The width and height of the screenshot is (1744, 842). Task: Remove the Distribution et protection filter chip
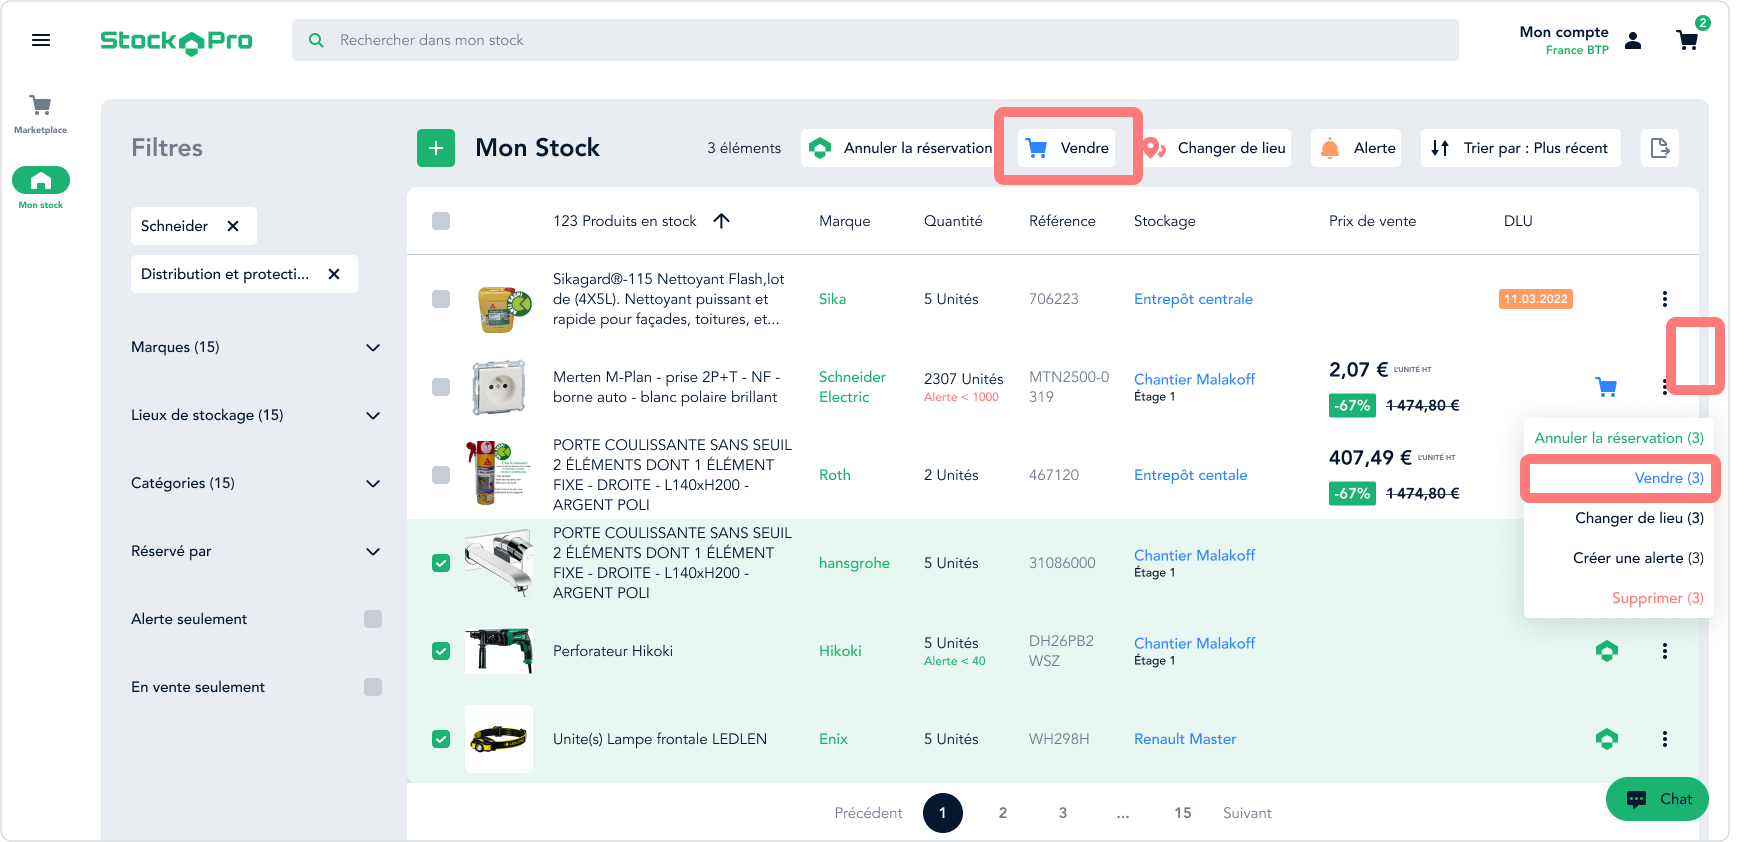pos(334,274)
